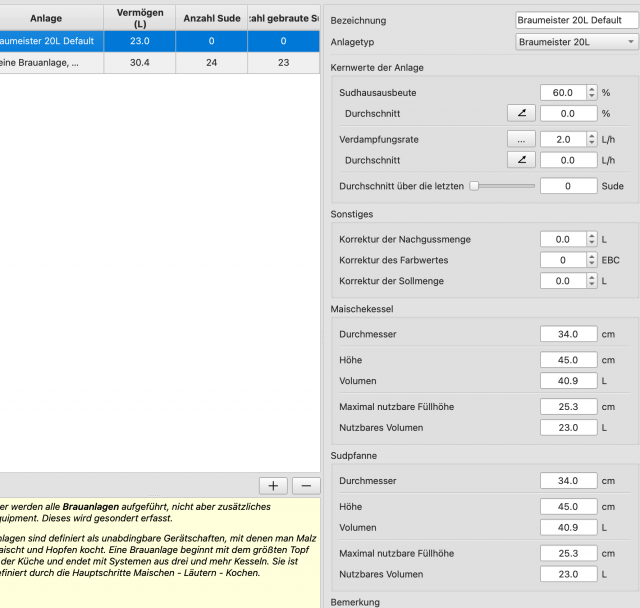
Task: Click the Verdampfungsrate stepper arrows
Action: click(592, 139)
